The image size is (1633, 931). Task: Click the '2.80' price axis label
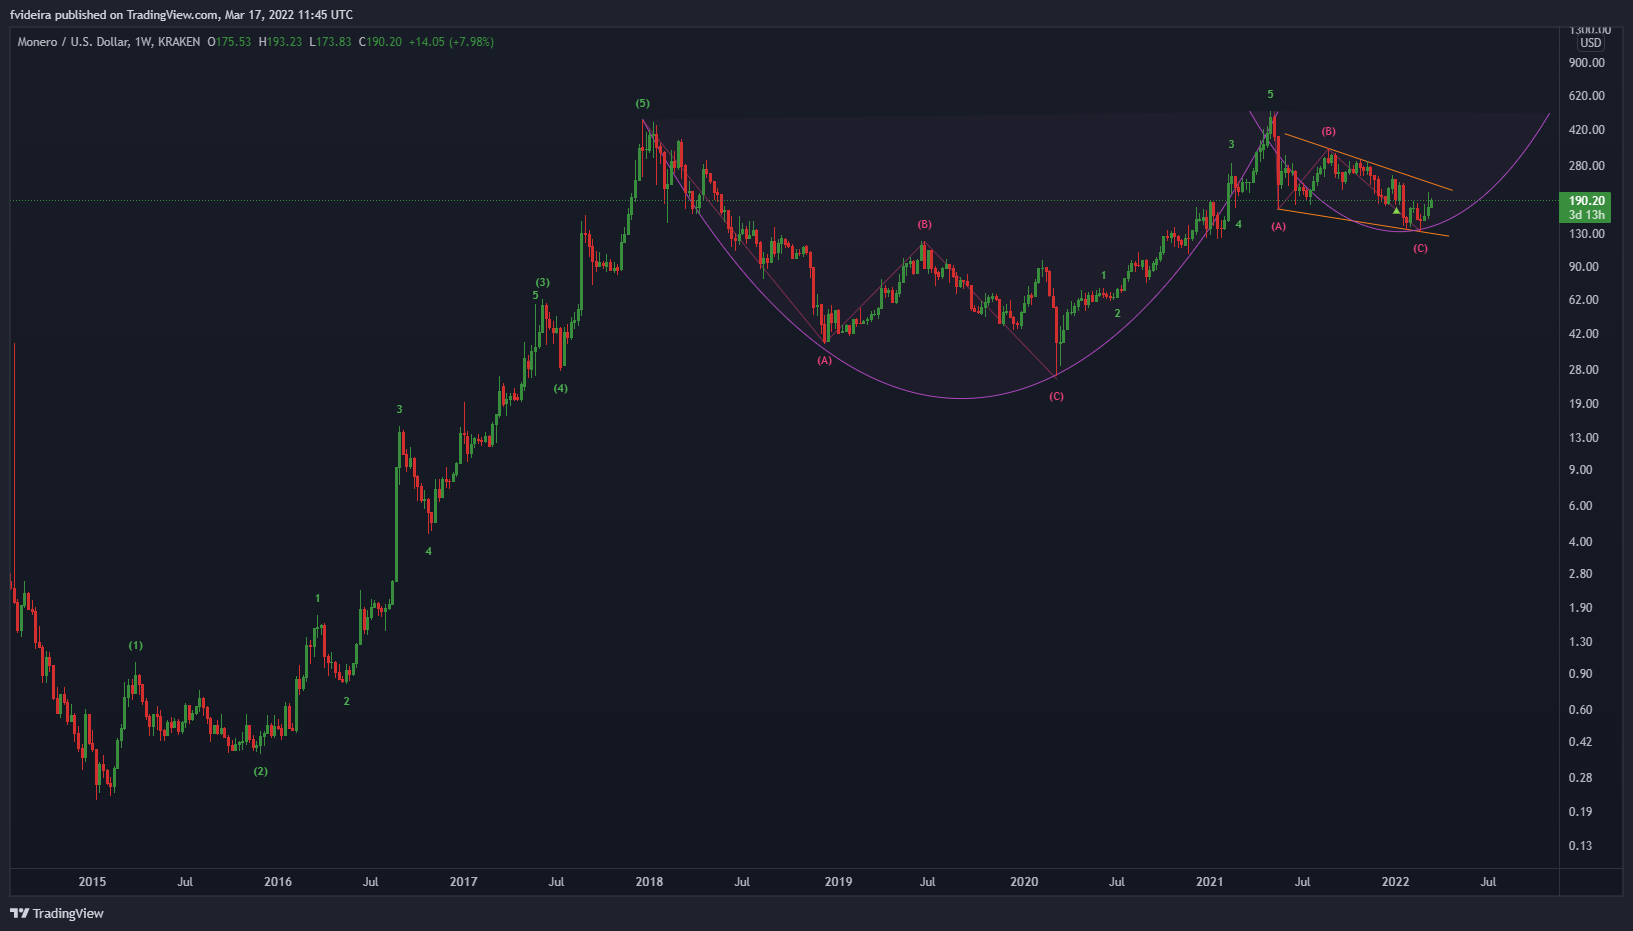point(1581,574)
